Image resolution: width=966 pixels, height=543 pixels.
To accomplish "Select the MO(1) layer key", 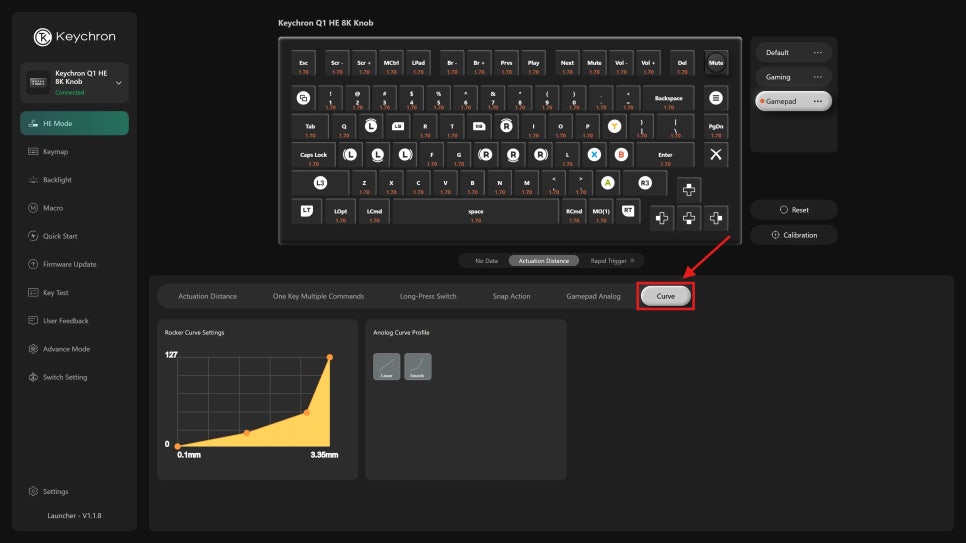I will pos(601,211).
